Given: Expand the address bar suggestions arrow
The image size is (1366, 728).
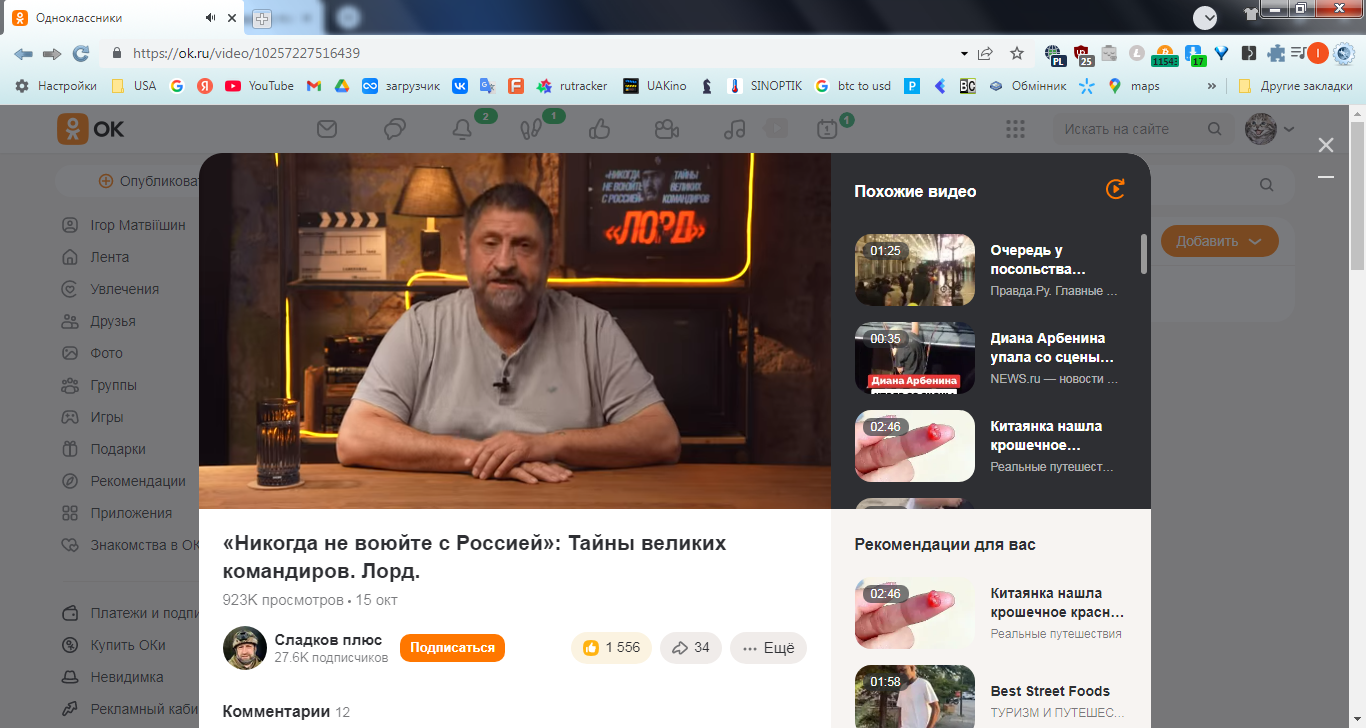Looking at the screenshot, I should pyautogui.click(x=964, y=53).
